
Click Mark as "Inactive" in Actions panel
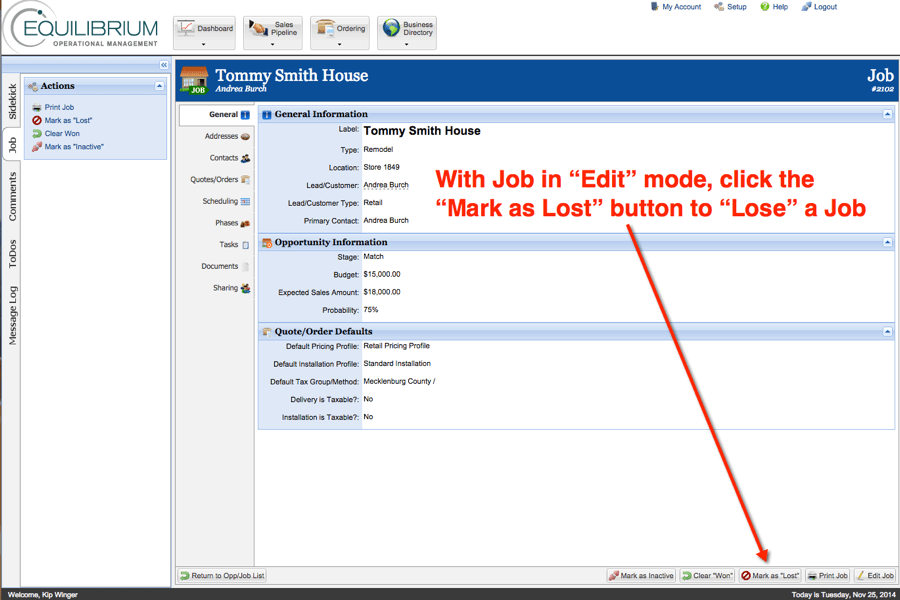(74, 147)
